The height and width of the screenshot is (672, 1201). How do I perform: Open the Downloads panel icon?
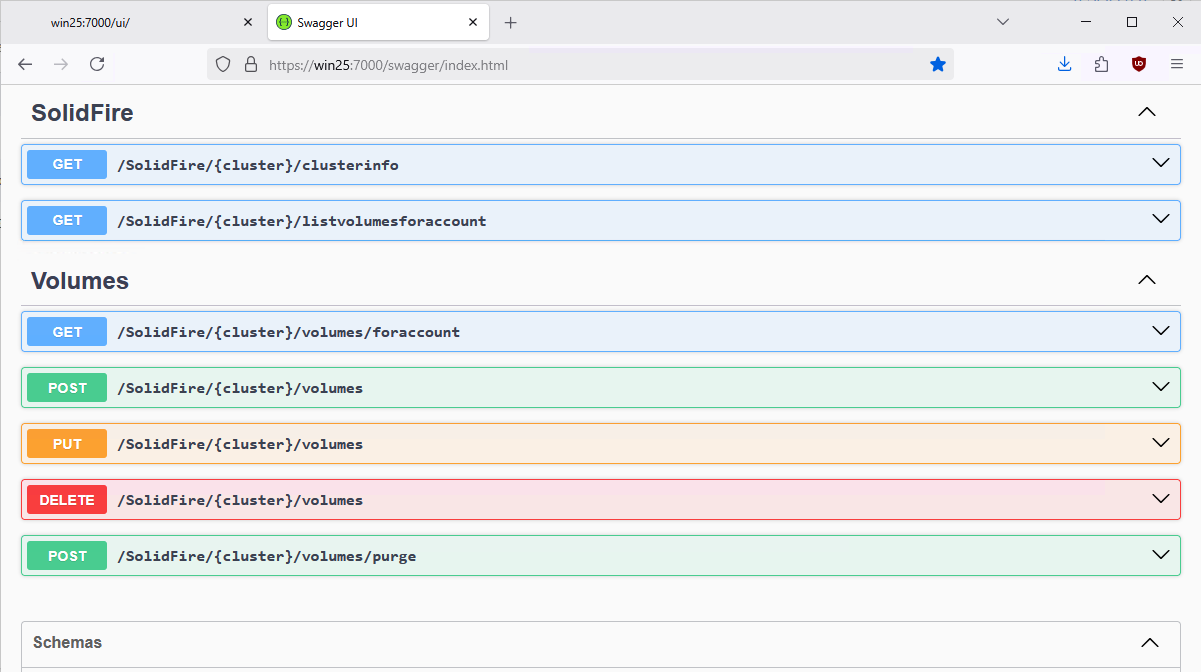pyautogui.click(x=1065, y=64)
